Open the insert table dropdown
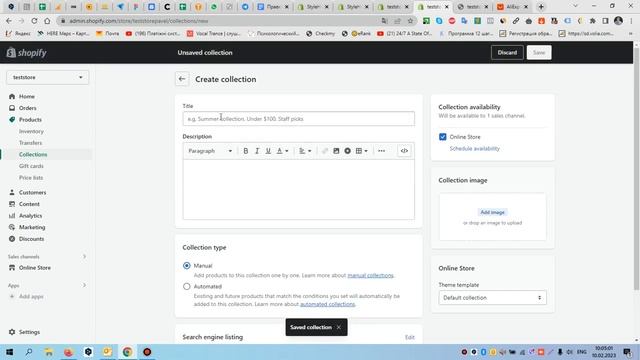The height and width of the screenshot is (360, 640). 362,151
